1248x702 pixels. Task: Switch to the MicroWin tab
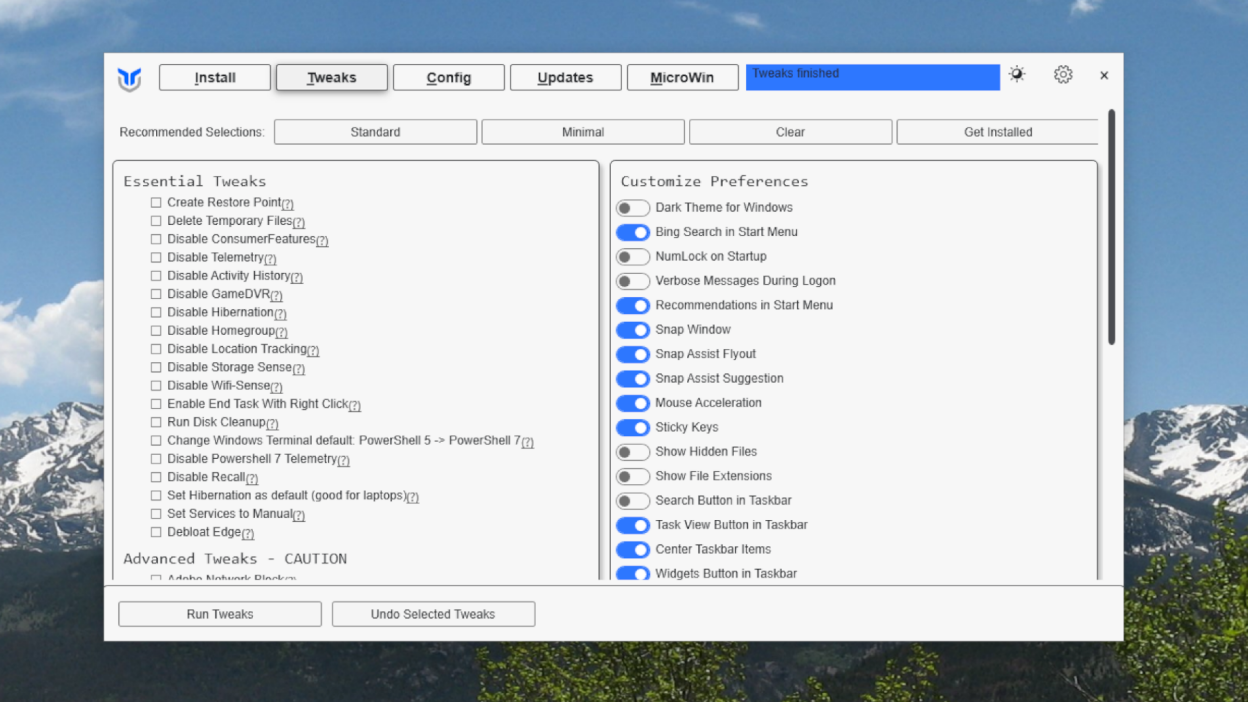[682, 77]
